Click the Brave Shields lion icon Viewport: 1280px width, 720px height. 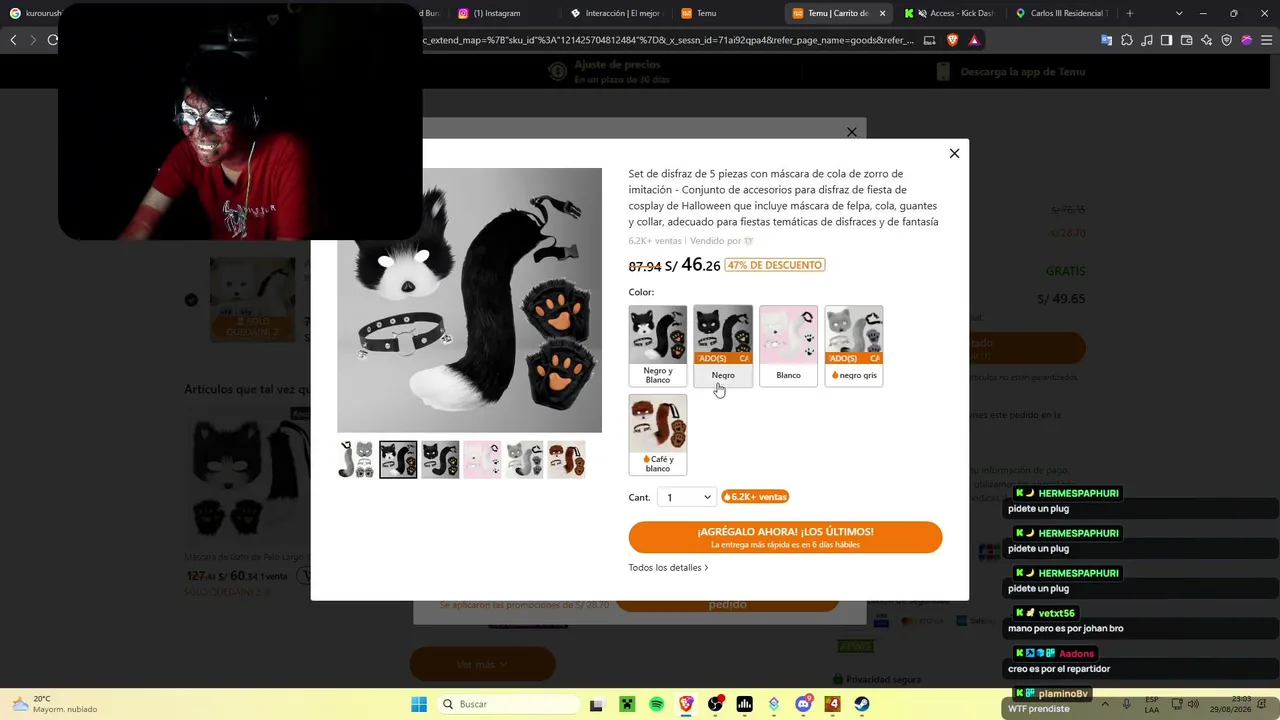pyautogui.click(x=952, y=40)
